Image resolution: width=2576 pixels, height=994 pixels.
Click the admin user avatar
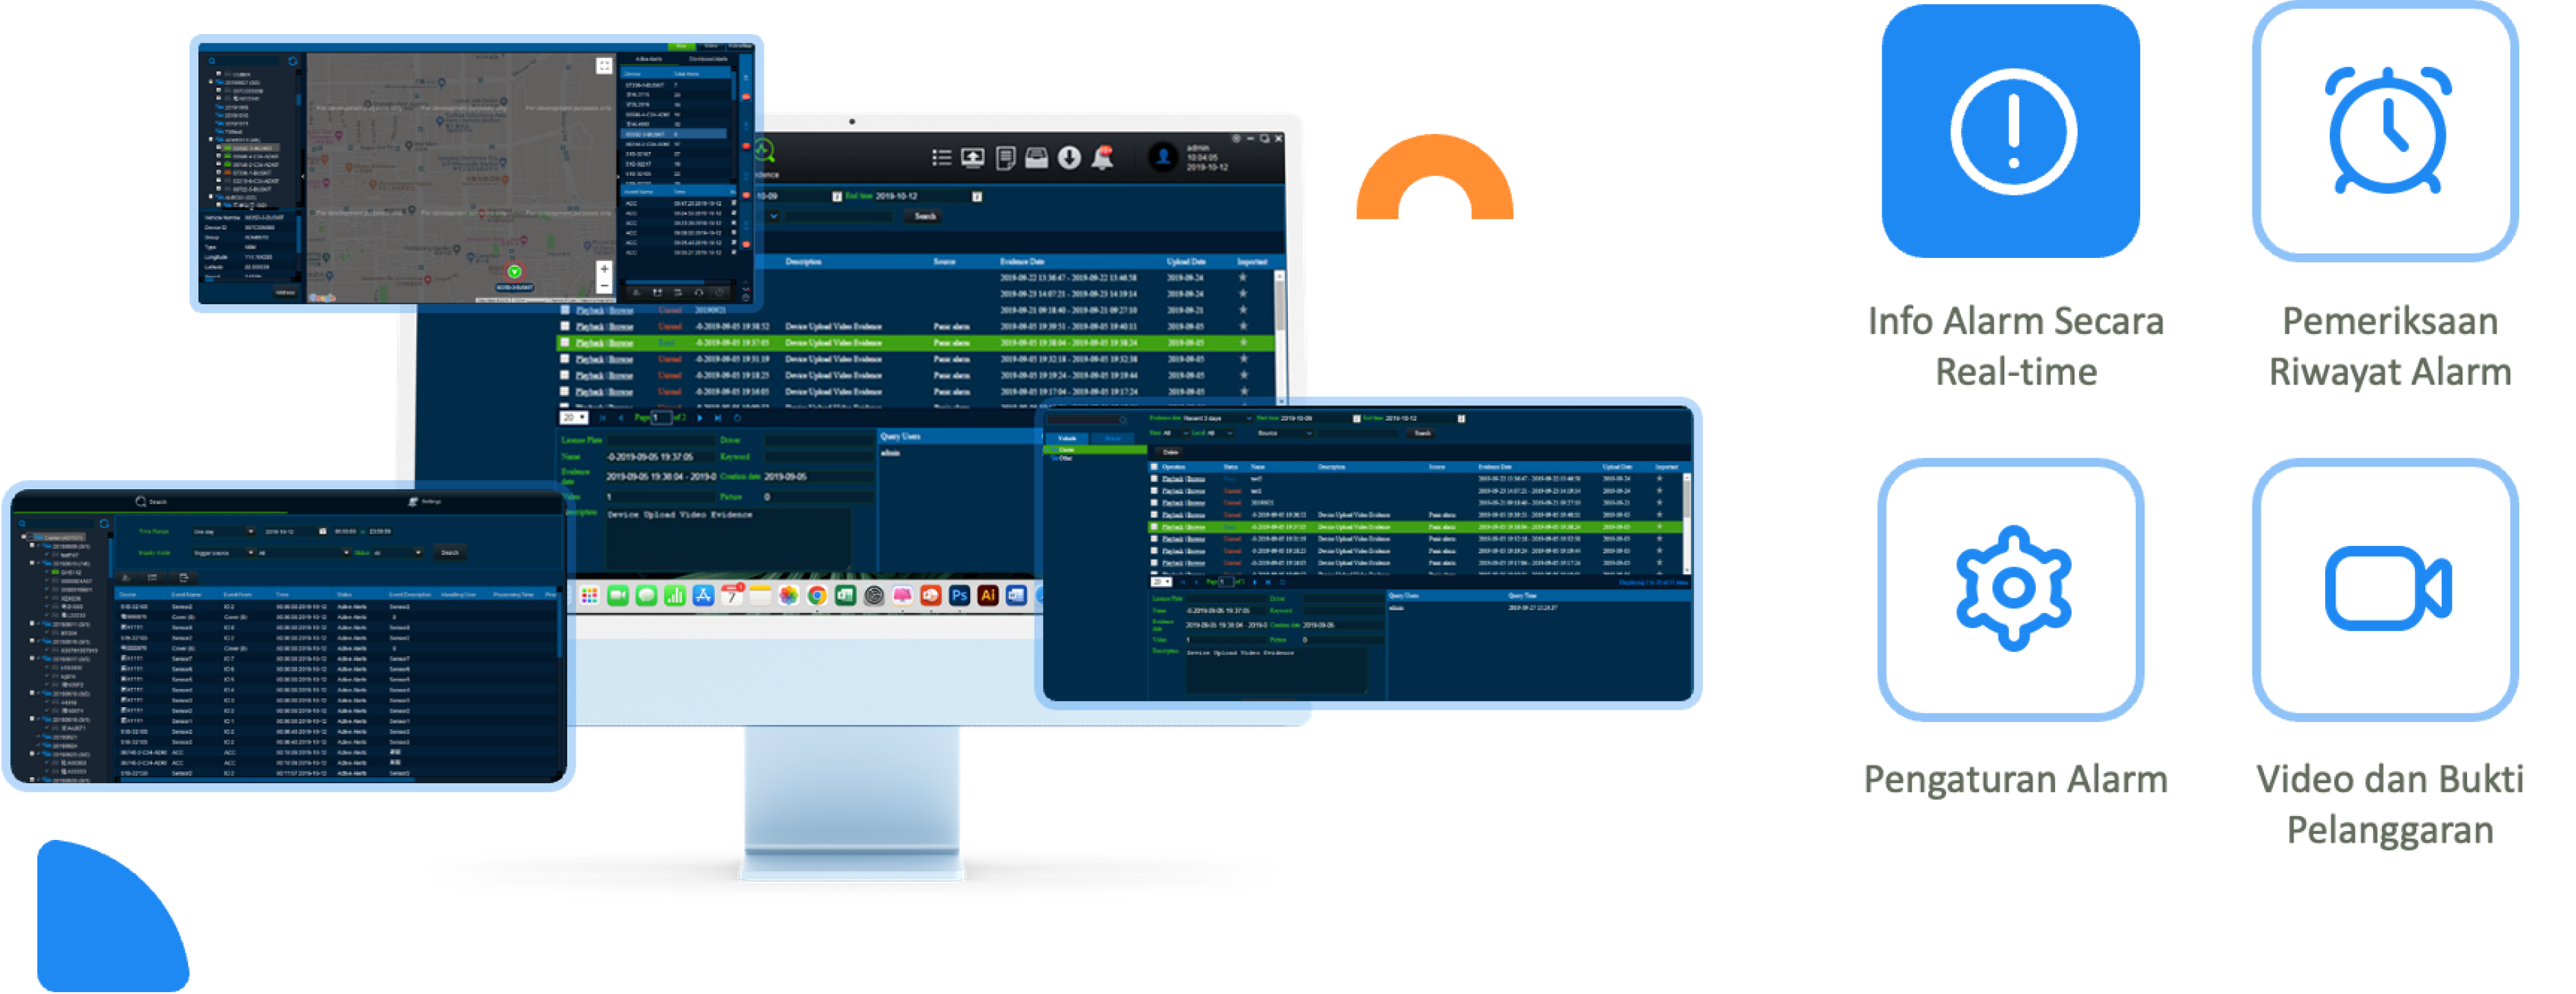(1162, 157)
